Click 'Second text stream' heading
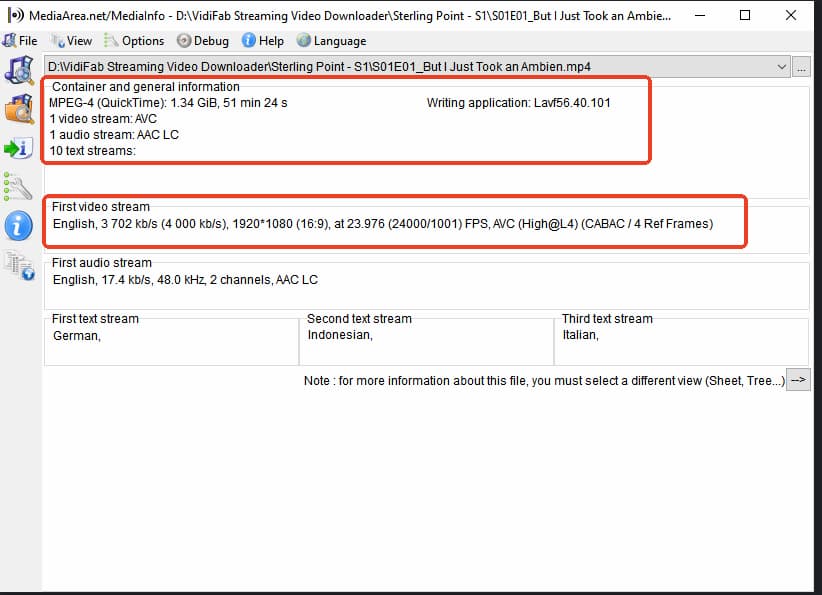 click(359, 319)
